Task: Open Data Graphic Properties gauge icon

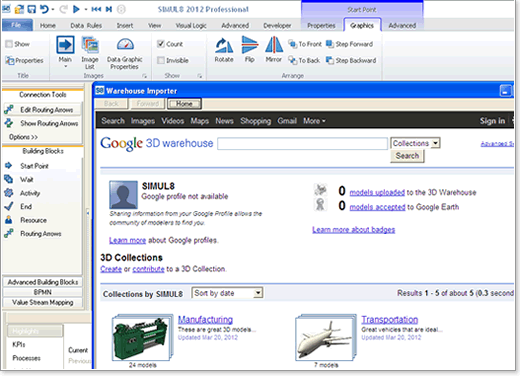Action: click(125, 45)
